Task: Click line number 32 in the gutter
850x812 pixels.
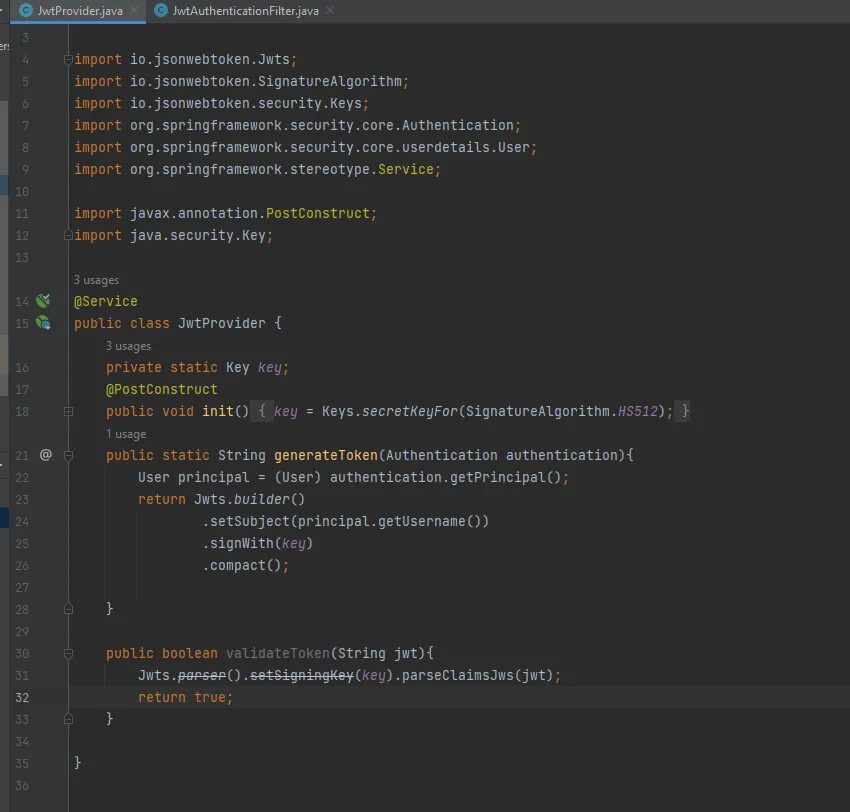Action: pos(23,697)
